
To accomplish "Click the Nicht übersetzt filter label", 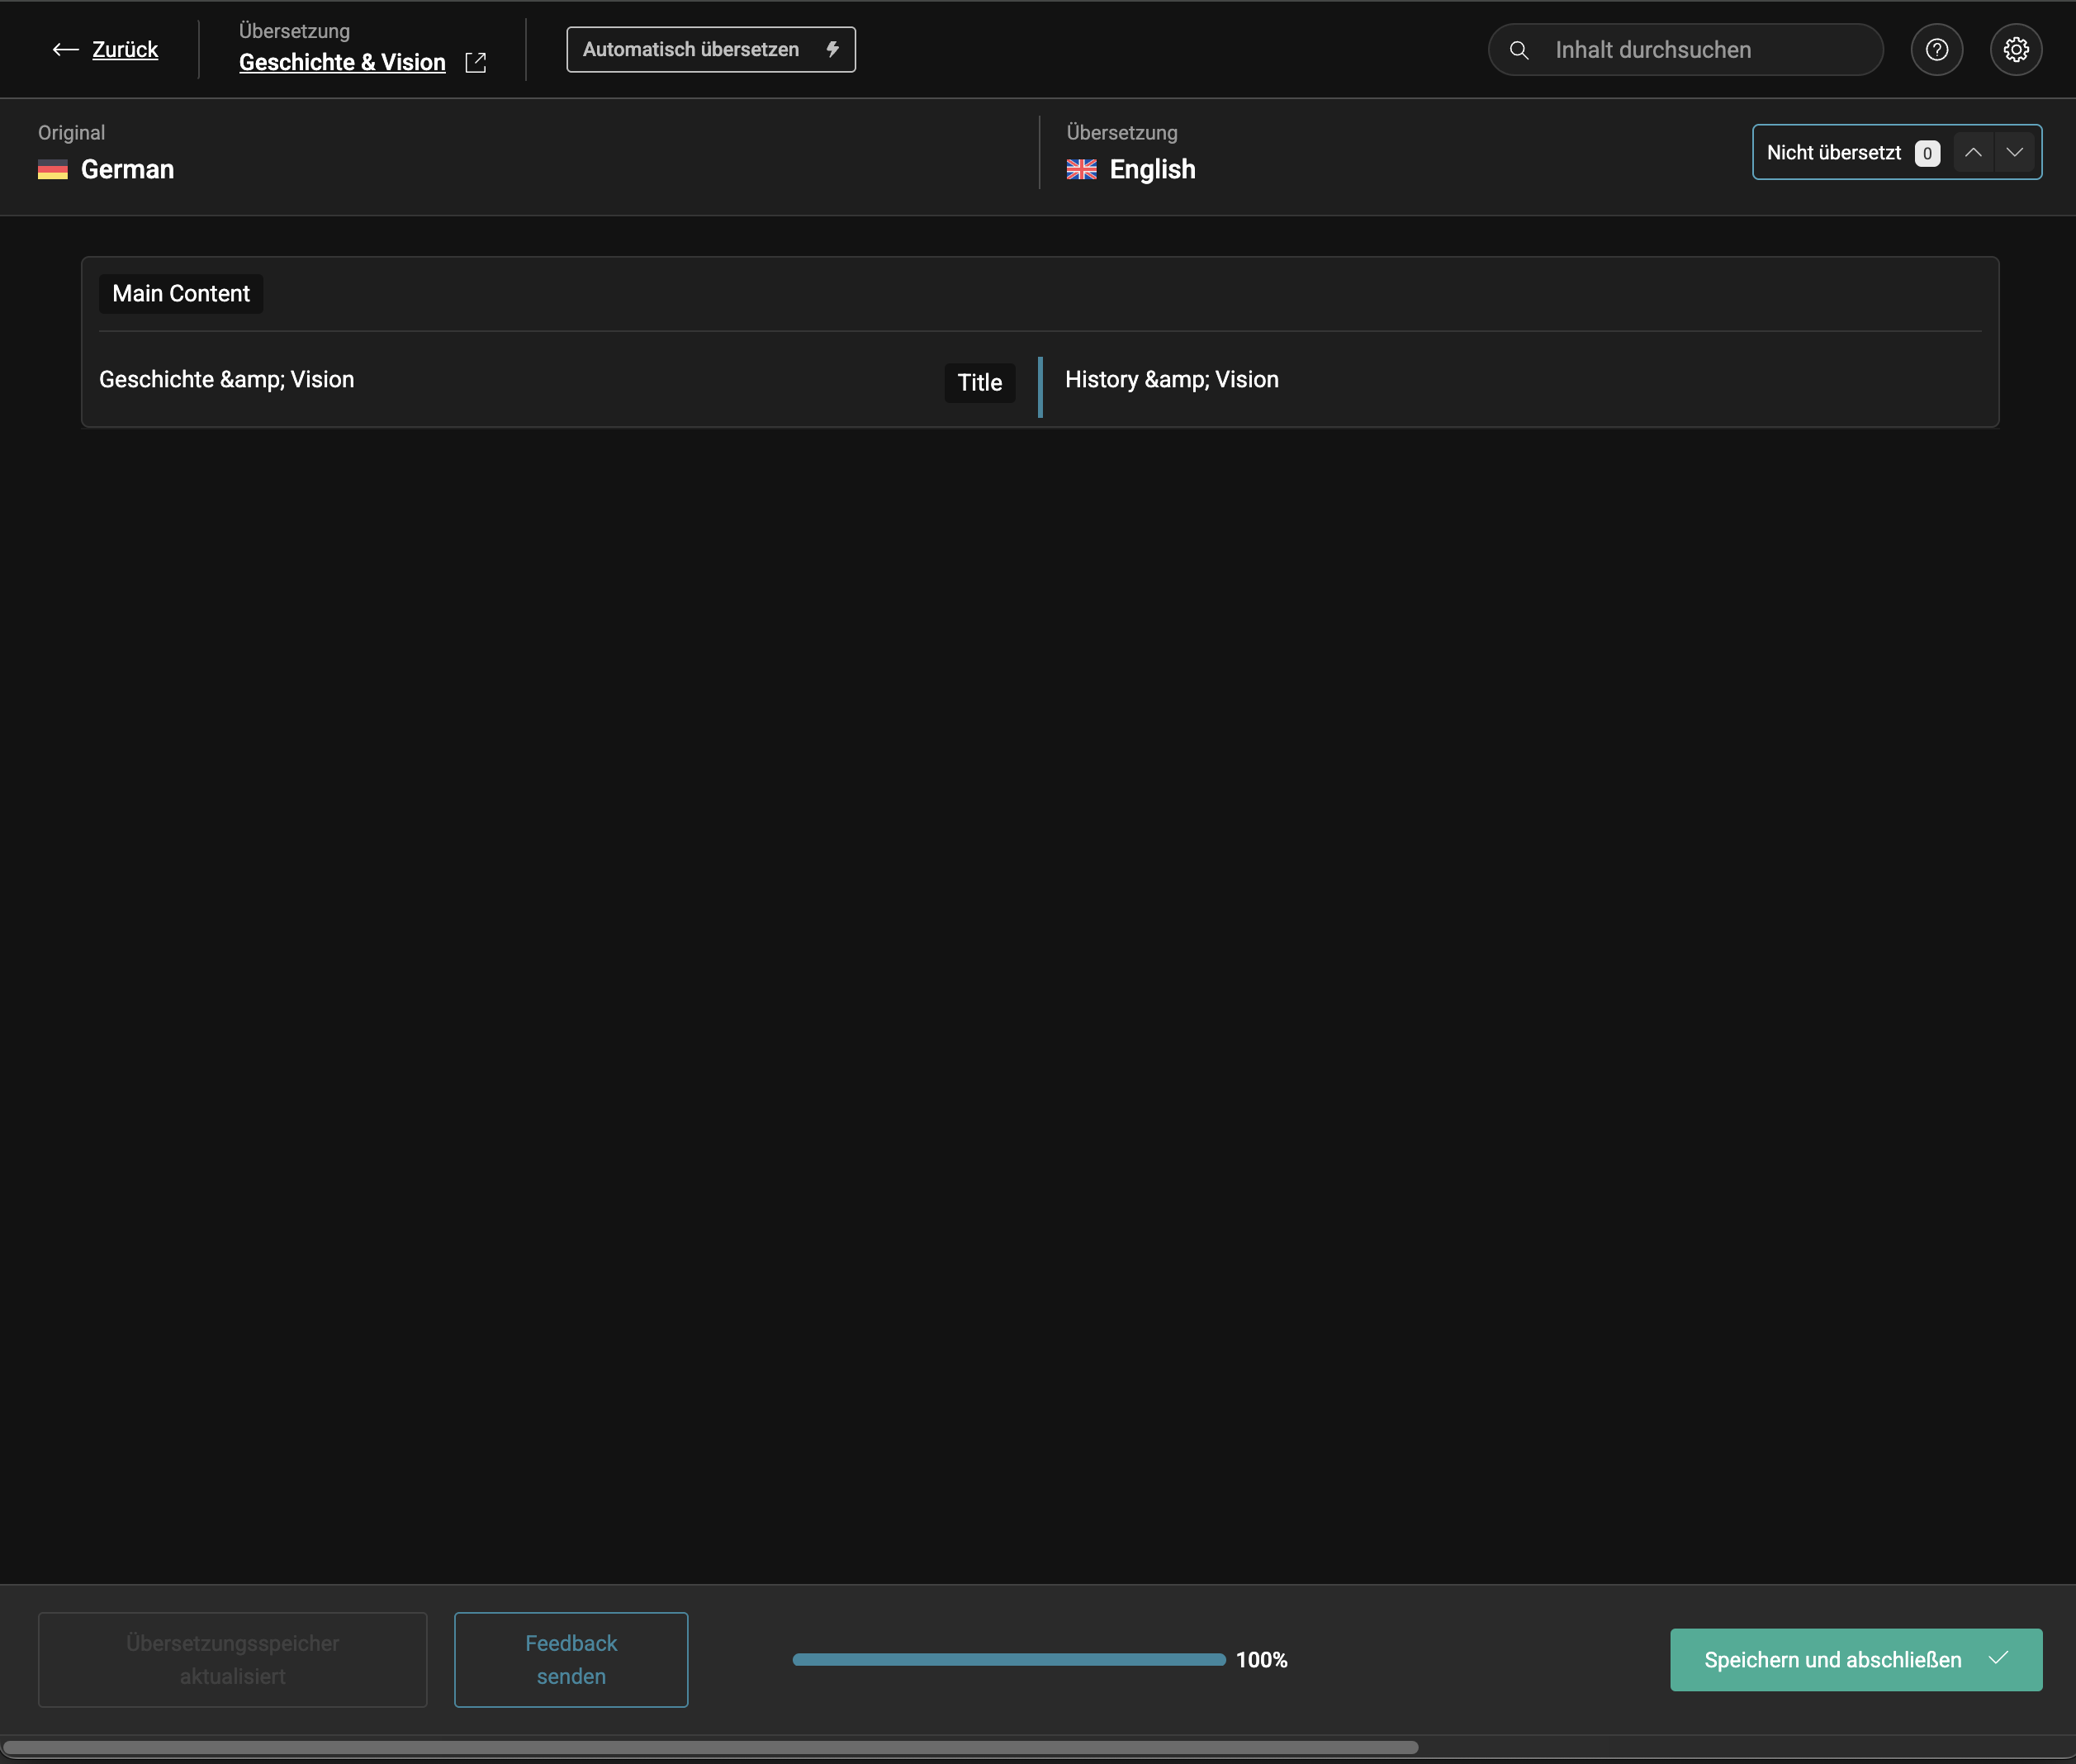I will tap(1833, 153).
